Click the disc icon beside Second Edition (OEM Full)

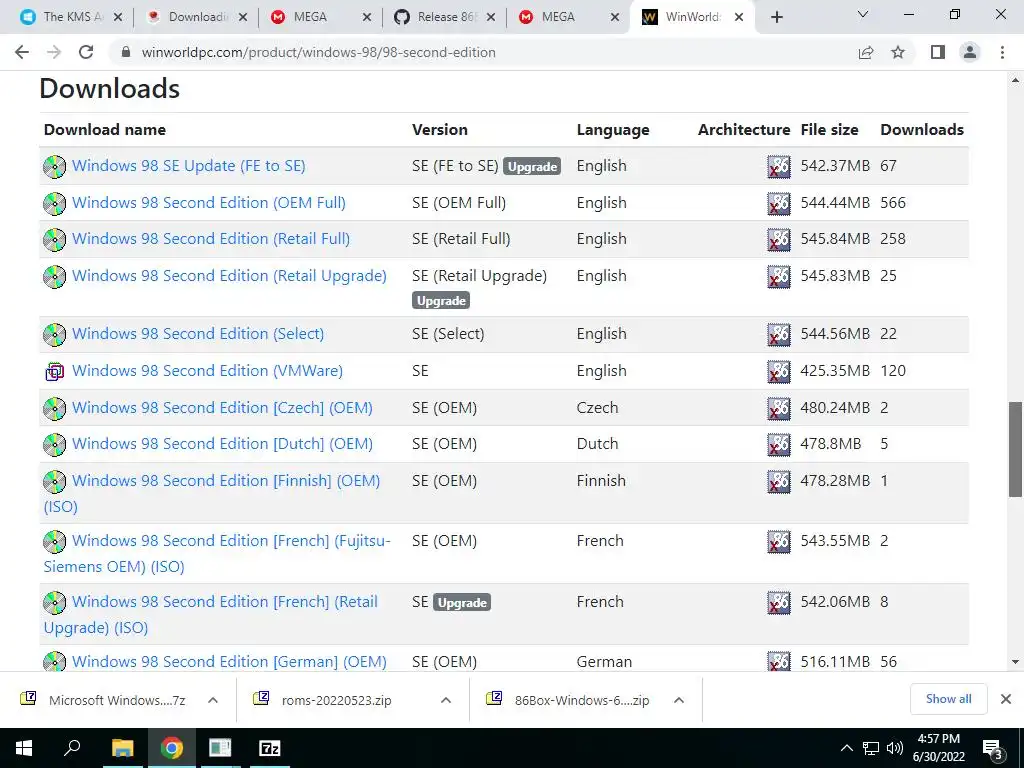pos(54,203)
